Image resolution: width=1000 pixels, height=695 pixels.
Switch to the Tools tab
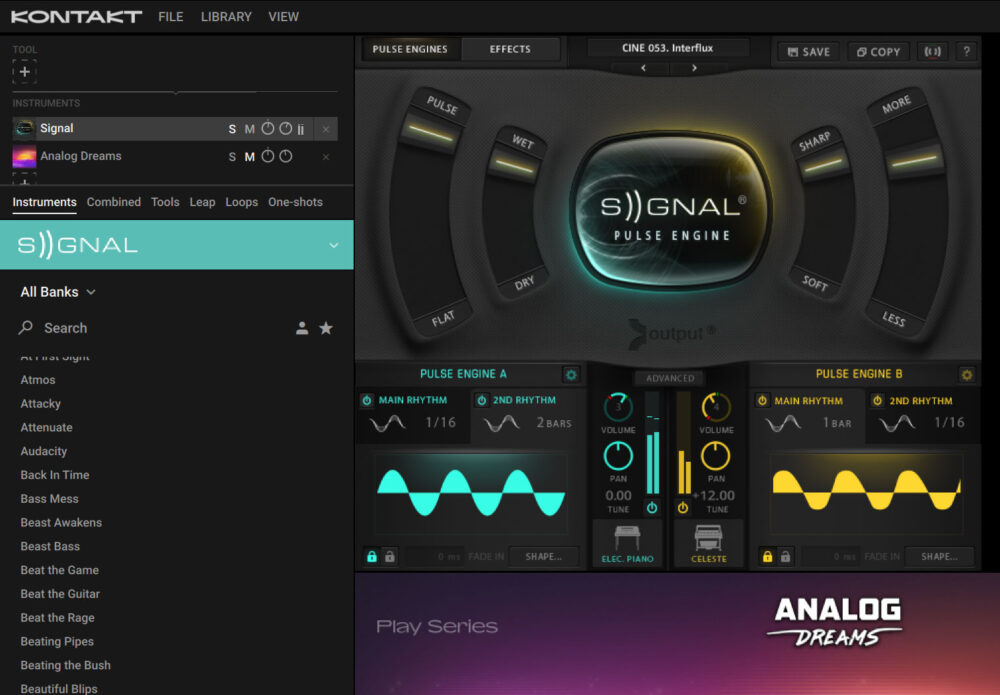165,202
